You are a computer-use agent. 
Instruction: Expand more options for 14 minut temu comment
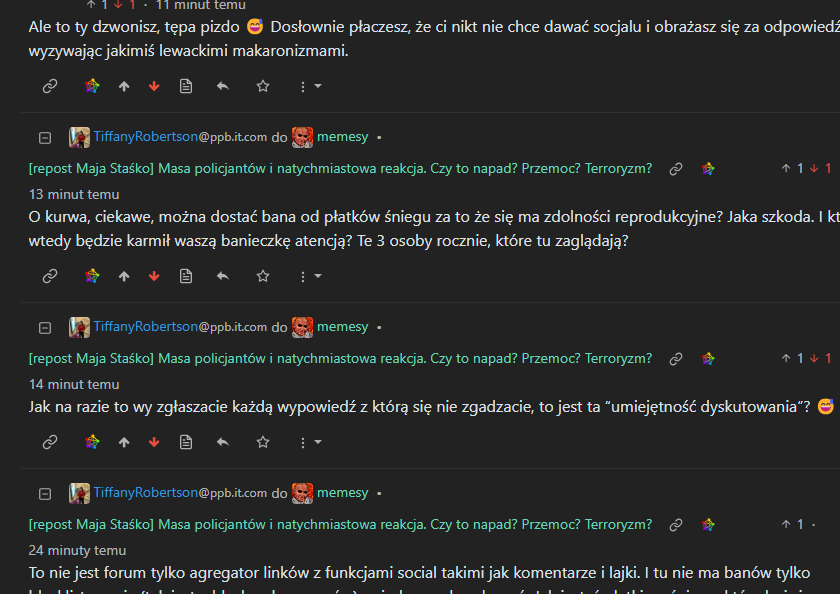coord(310,442)
